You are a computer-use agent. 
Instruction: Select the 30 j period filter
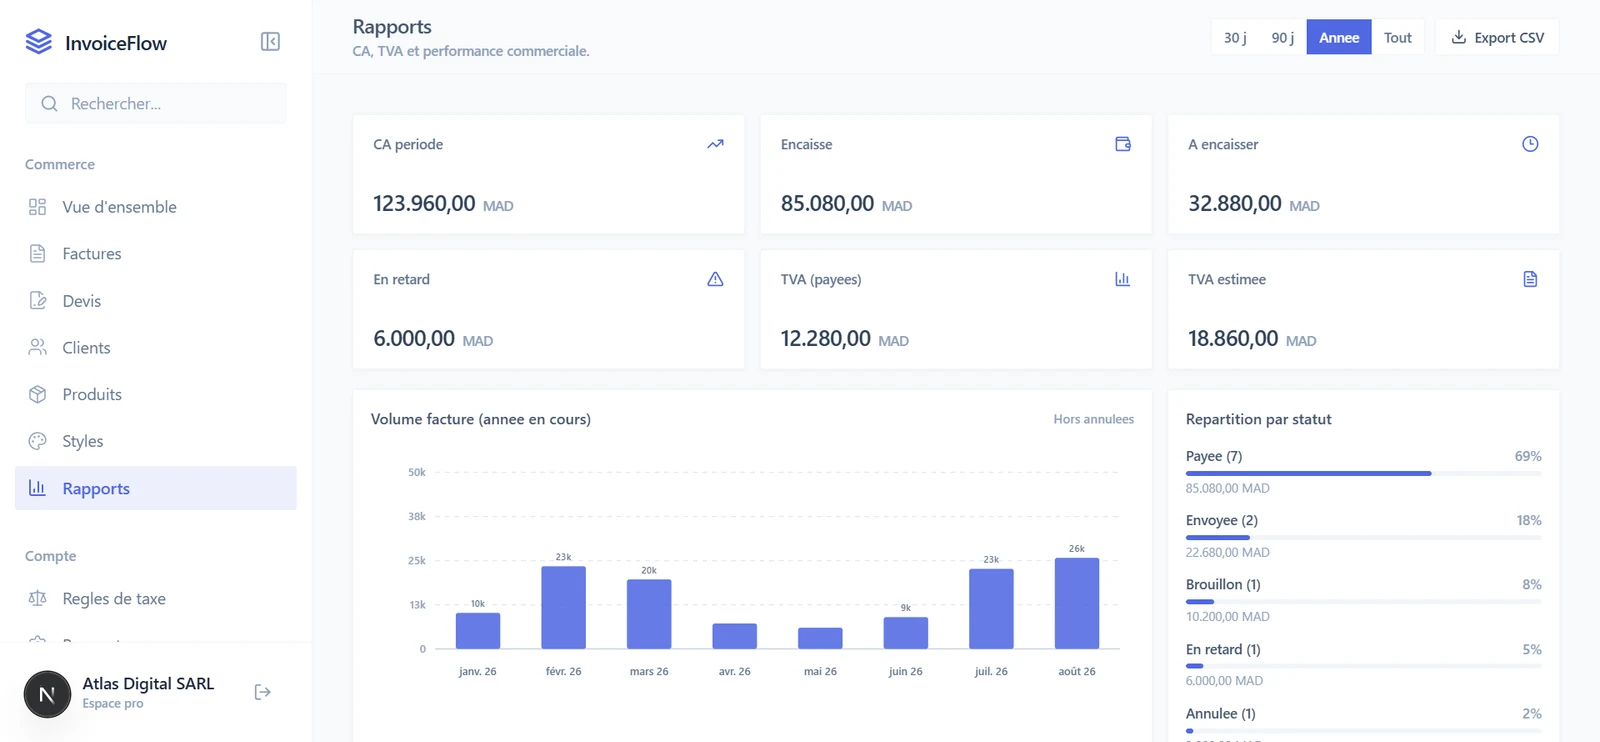1235,37
